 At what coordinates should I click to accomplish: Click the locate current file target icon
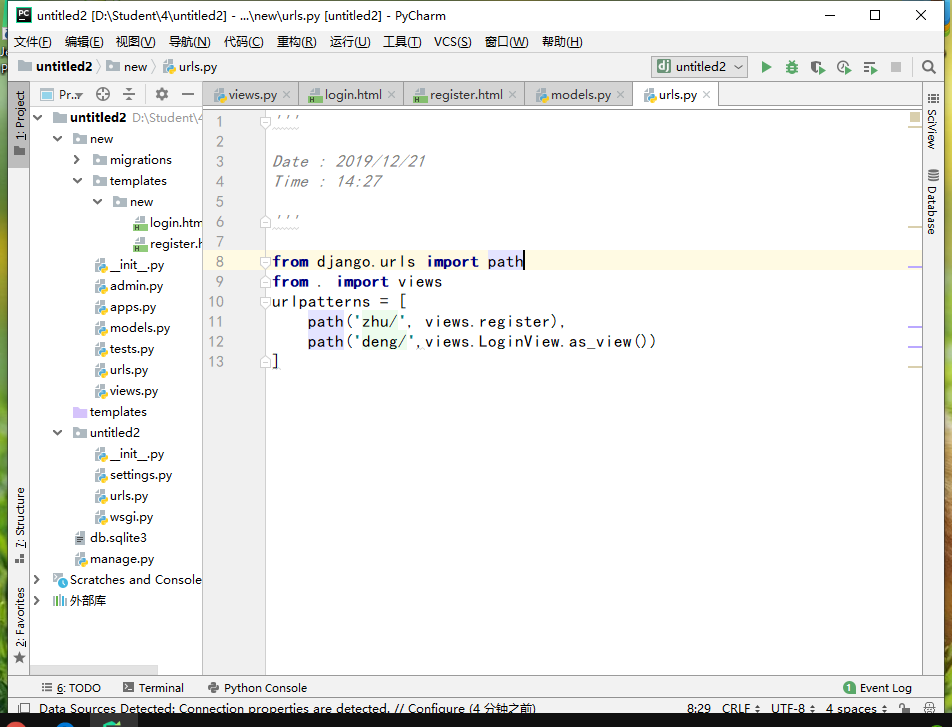click(x=102, y=94)
